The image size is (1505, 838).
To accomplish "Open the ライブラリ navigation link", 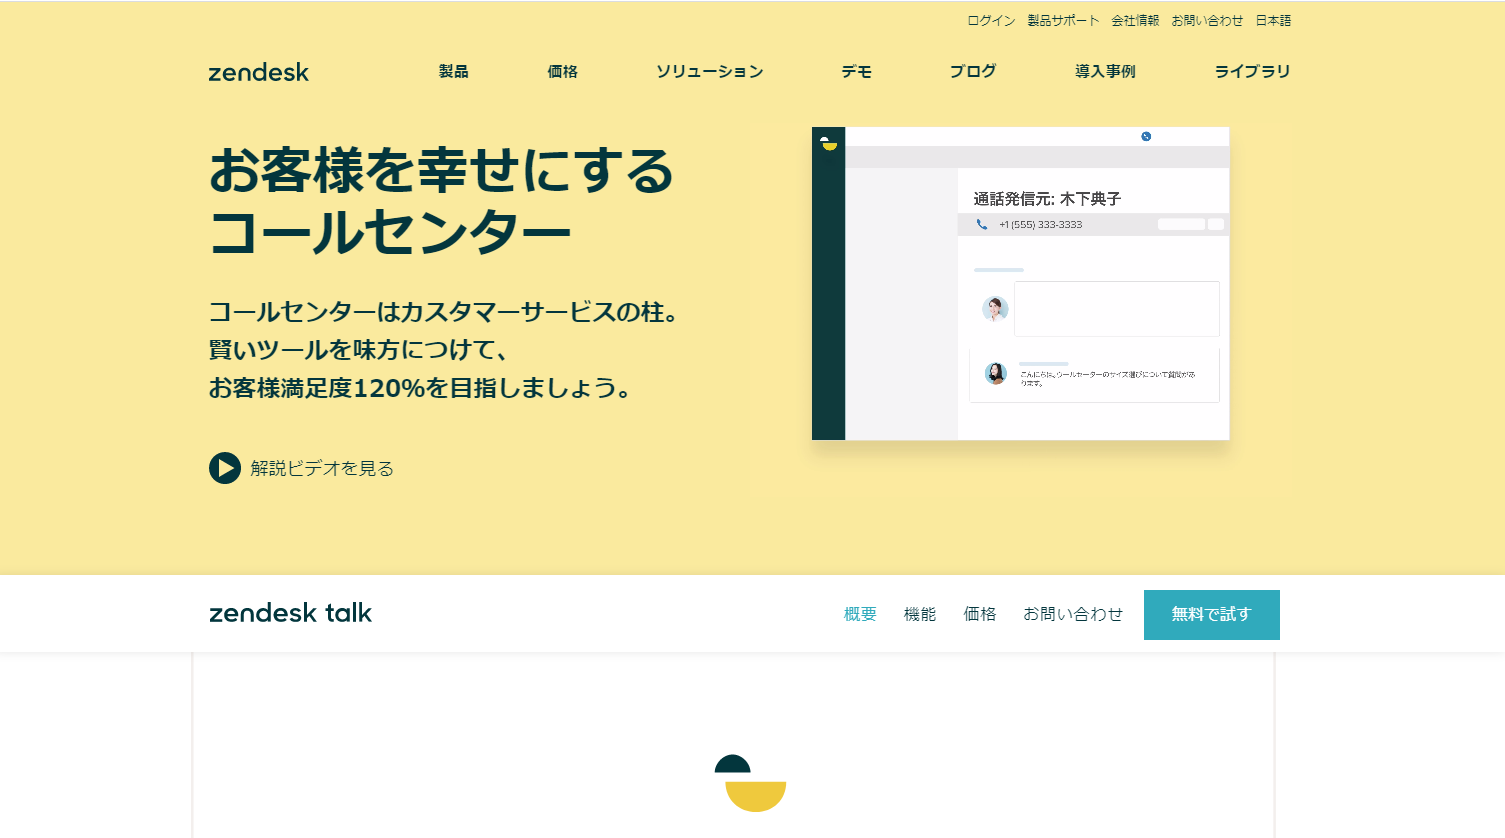I will pos(1252,71).
